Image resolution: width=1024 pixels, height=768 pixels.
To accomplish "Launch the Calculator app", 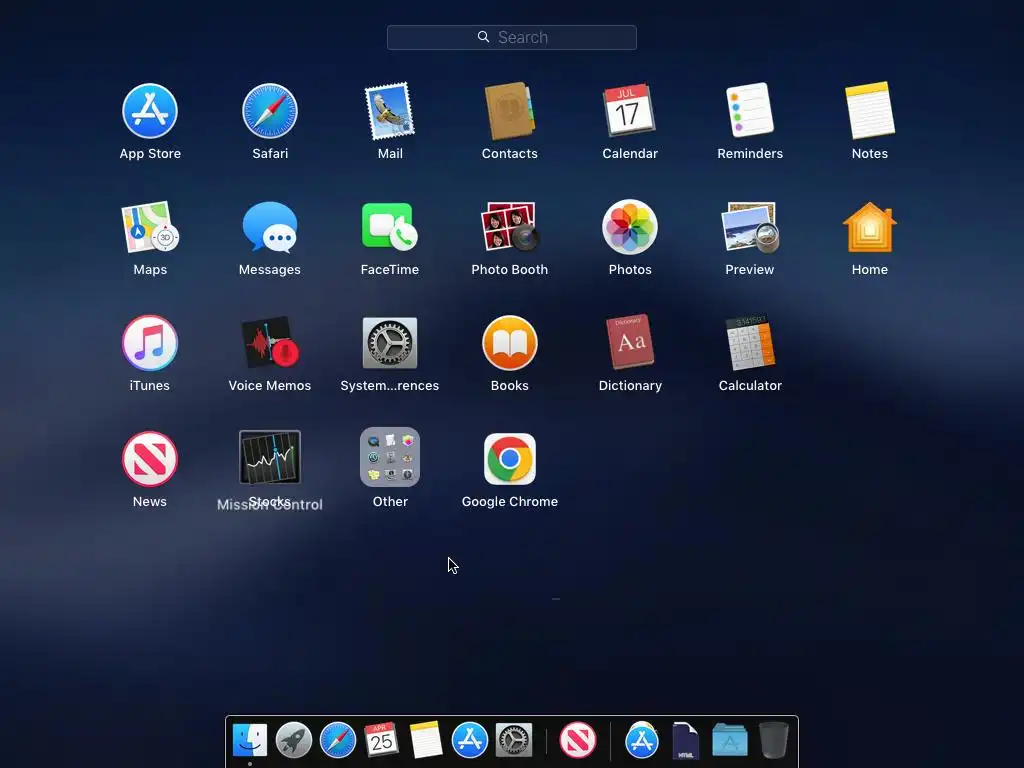I will point(750,343).
